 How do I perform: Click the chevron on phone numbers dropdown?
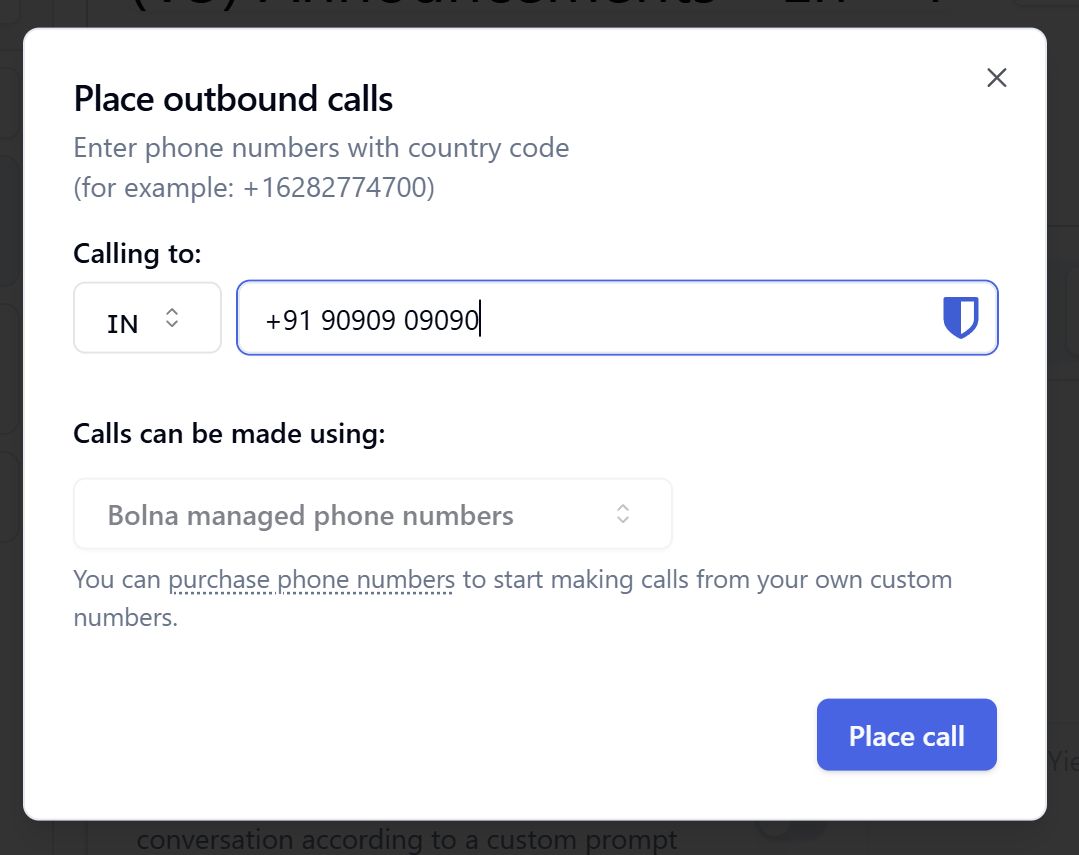pyautogui.click(x=623, y=513)
